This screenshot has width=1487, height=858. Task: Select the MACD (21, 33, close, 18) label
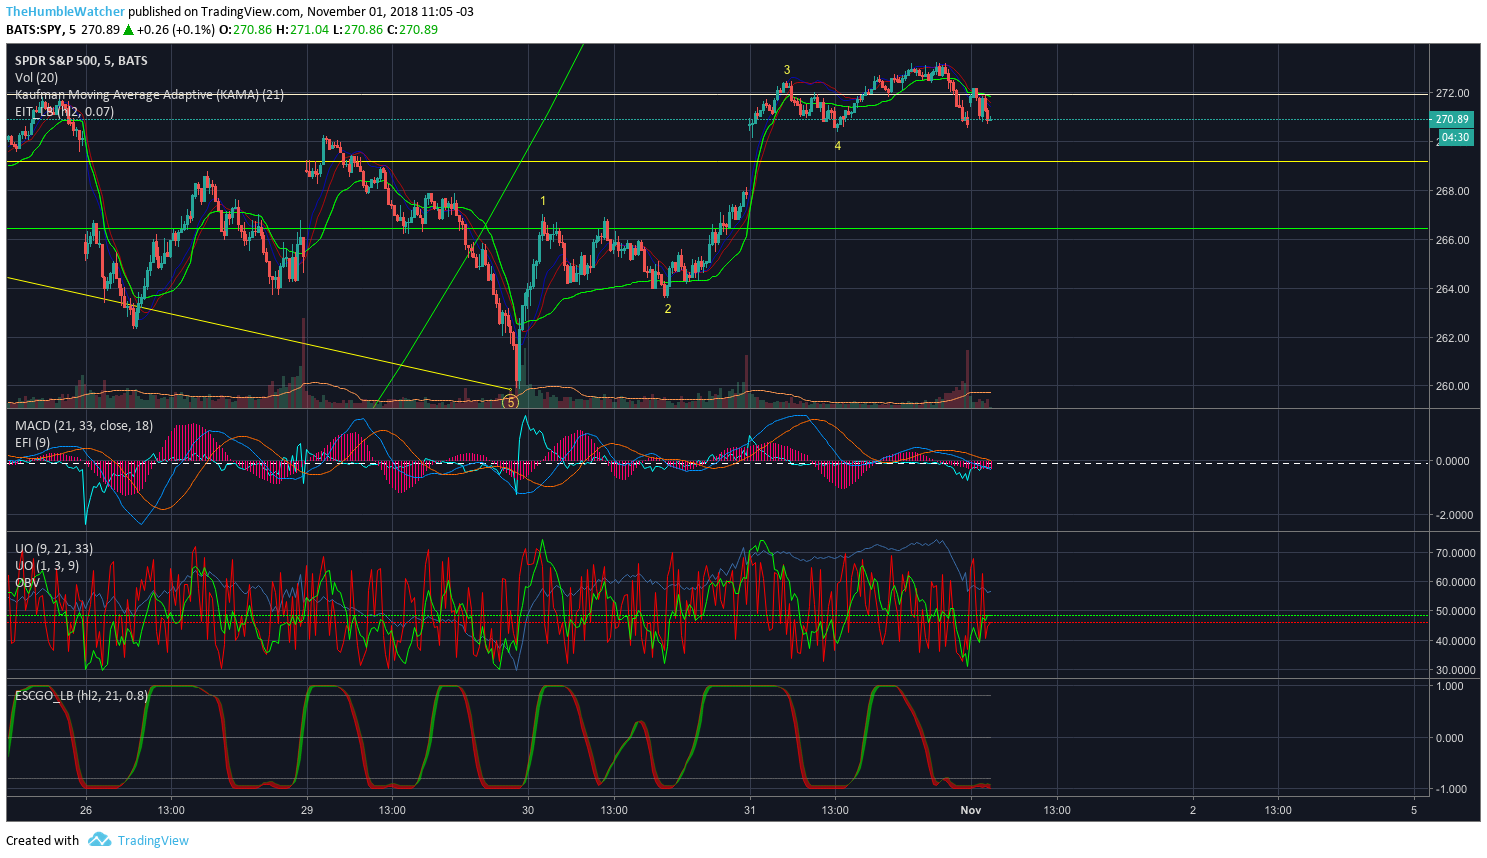coord(84,426)
